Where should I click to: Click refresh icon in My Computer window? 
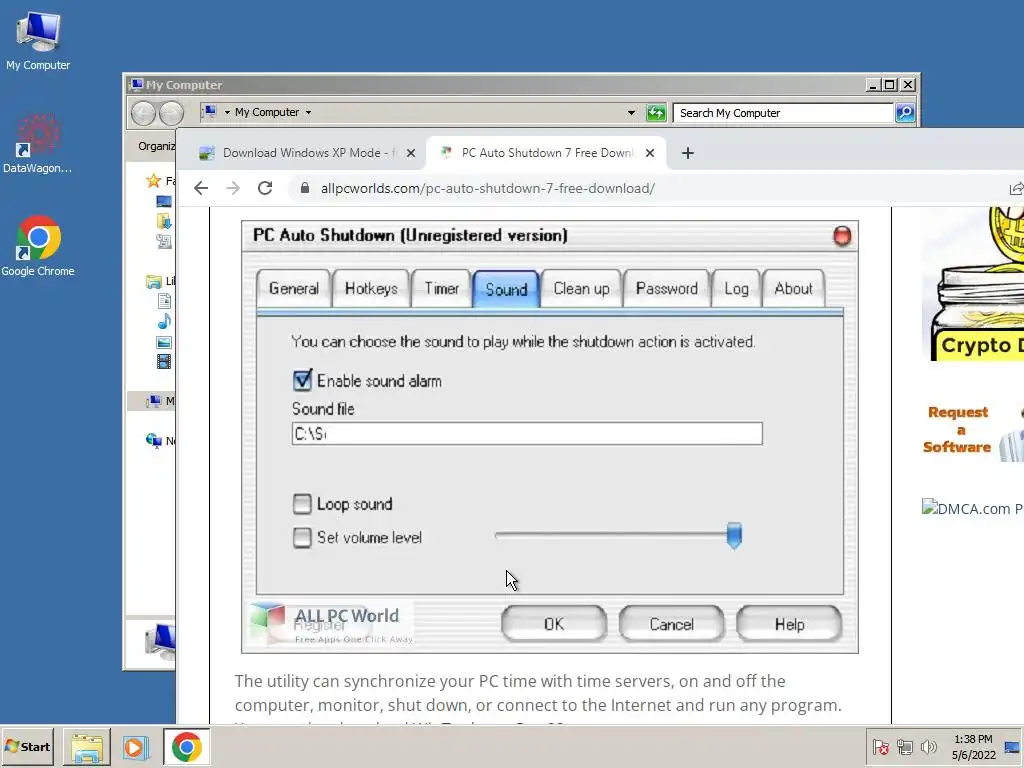[656, 112]
